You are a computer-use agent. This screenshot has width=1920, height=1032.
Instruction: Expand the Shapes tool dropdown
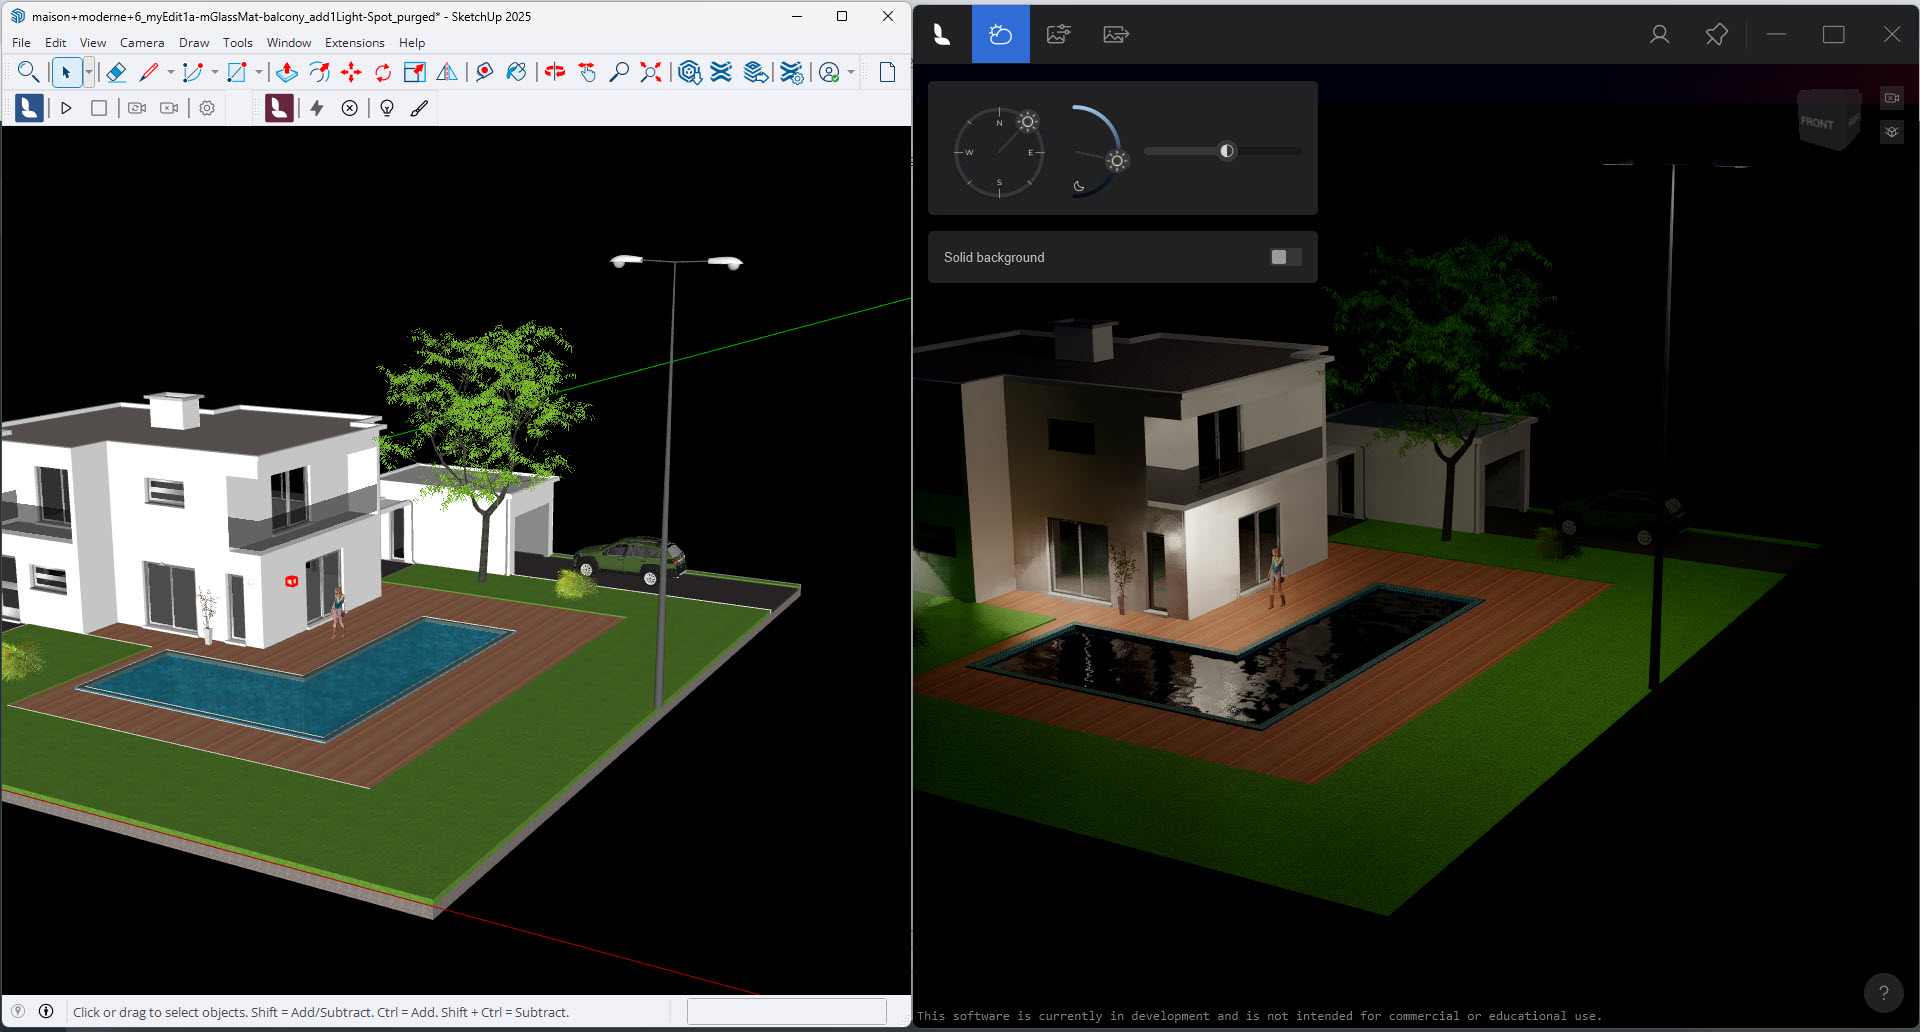click(x=259, y=72)
